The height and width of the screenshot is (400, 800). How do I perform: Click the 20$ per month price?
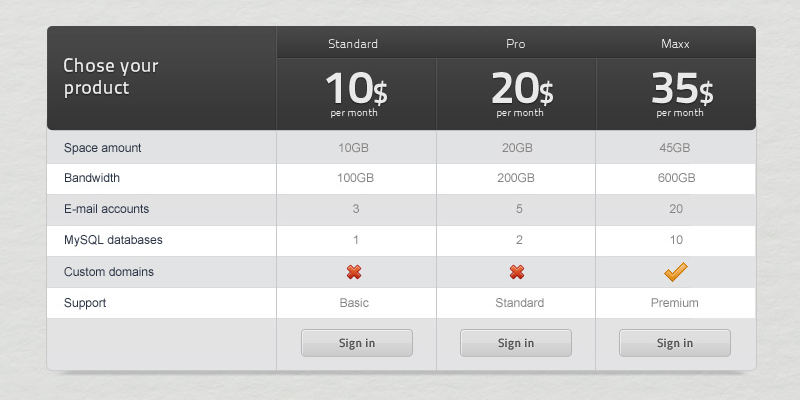pyautogui.click(x=520, y=94)
